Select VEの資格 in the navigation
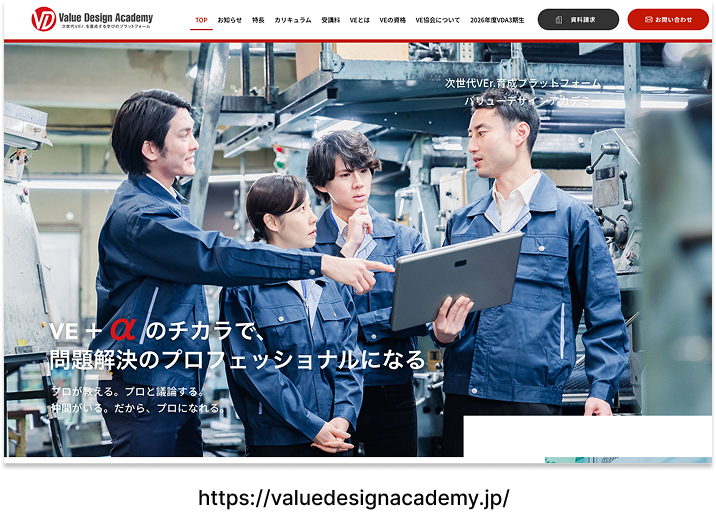 [x=393, y=20]
